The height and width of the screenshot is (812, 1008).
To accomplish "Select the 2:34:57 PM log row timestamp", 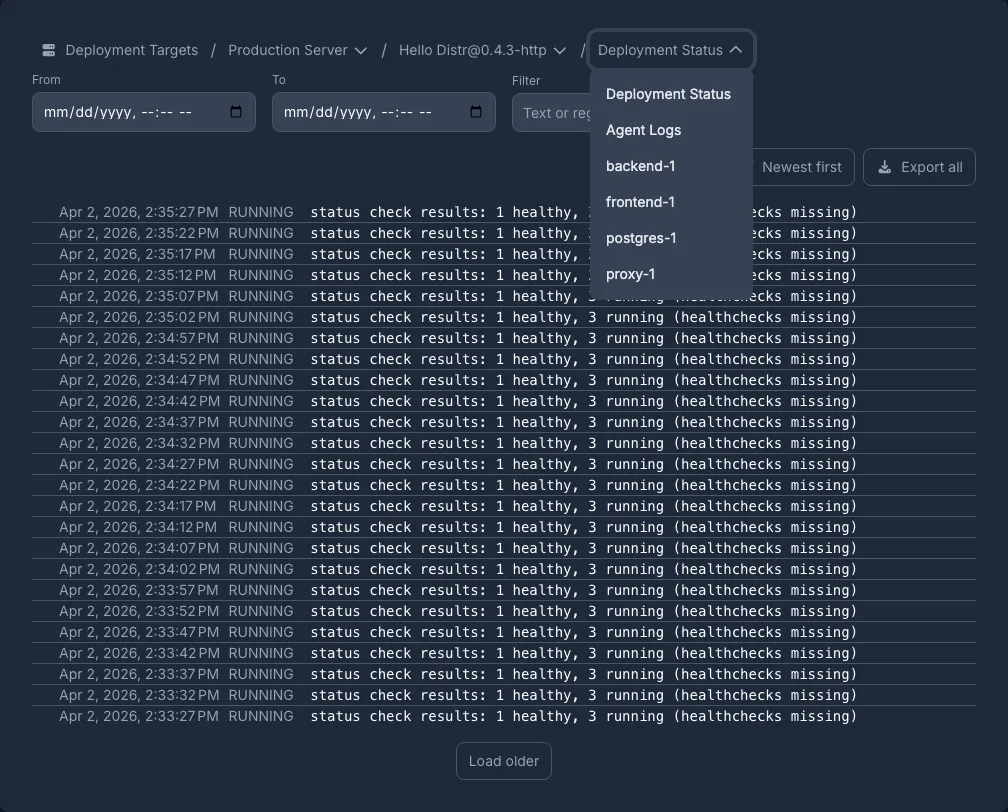I will tap(139, 338).
